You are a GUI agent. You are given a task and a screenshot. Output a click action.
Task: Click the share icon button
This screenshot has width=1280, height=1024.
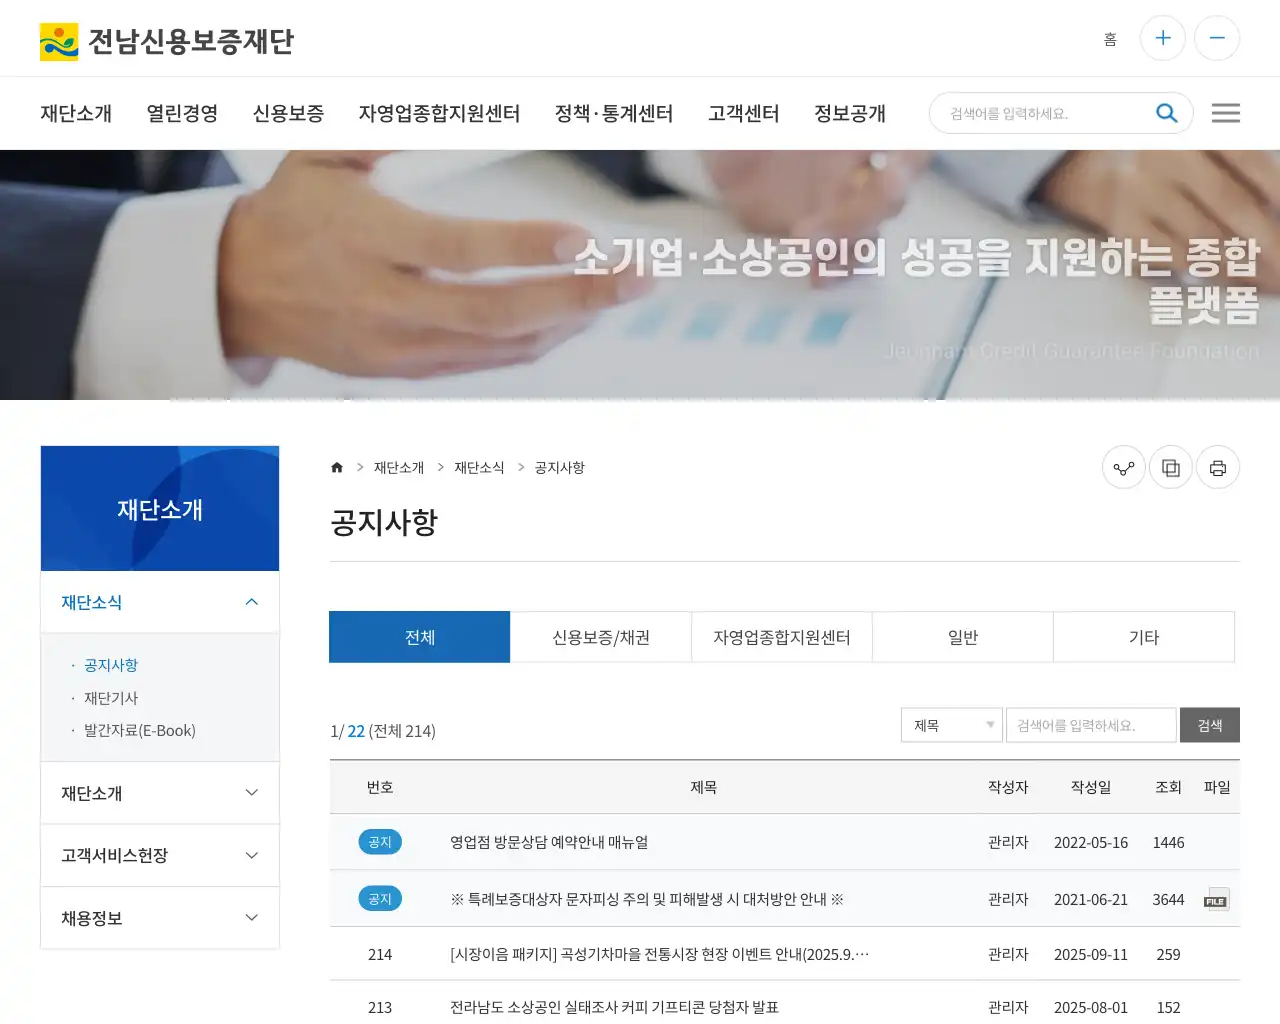[x=1124, y=467]
